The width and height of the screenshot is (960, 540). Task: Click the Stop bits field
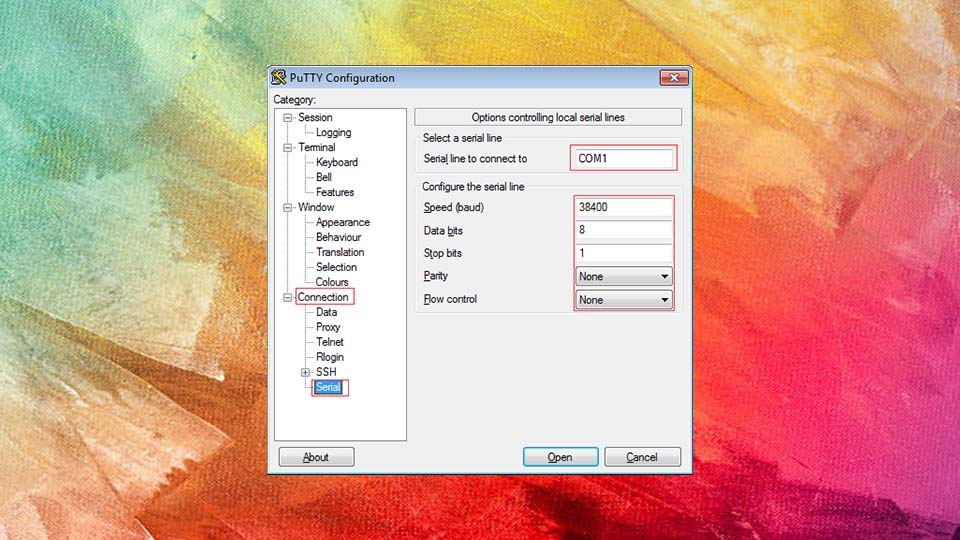[x=623, y=253]
